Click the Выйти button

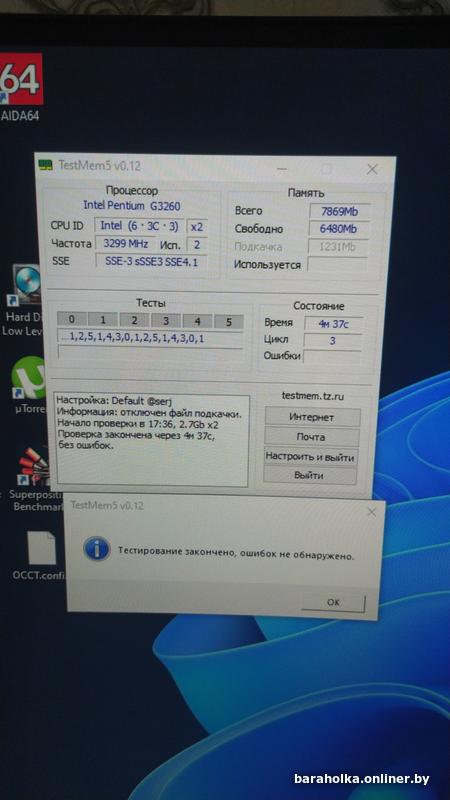309,476
